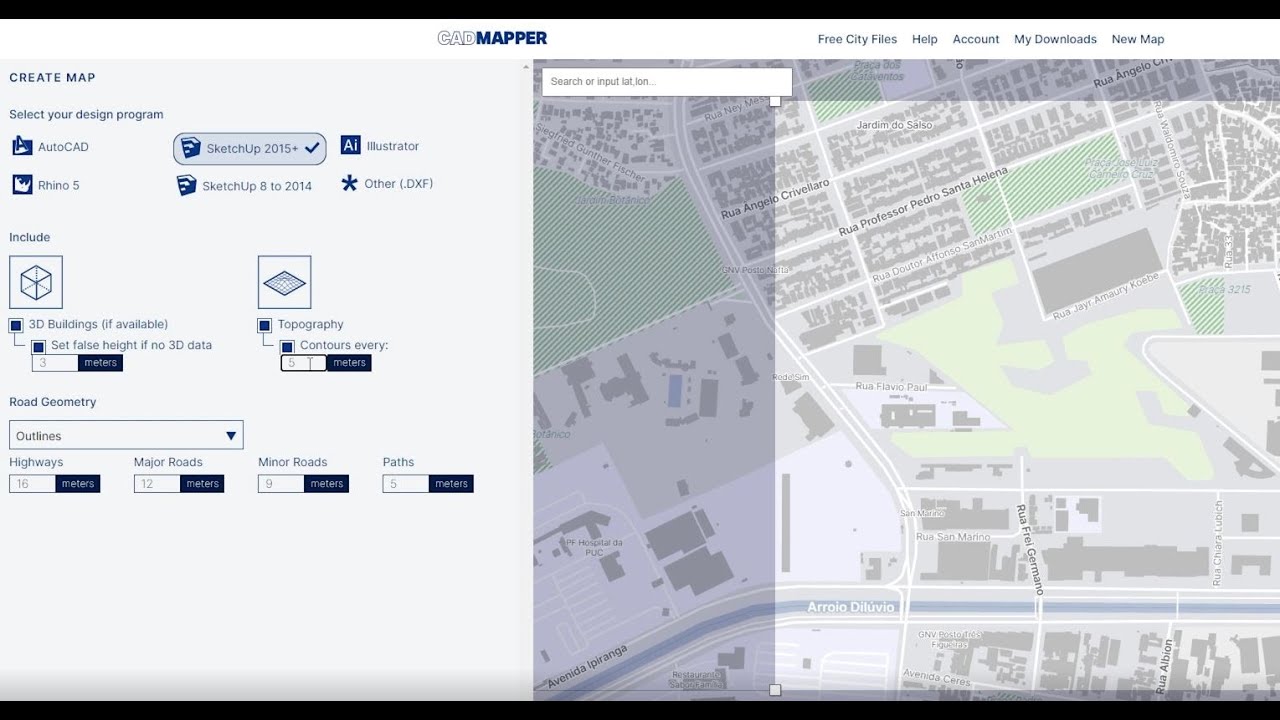The width and height of the screenshot is (1280, 720).
Task: Click the Rua Frei Germano street label
Action: (x=1028, y=549)
